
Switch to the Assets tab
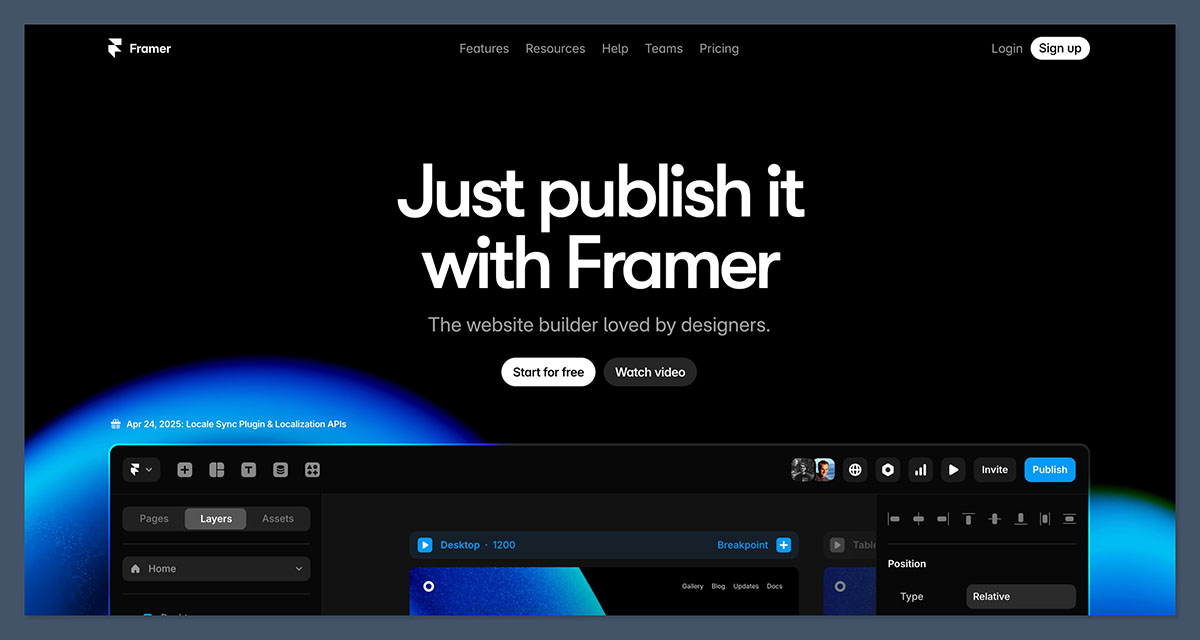(278, 519)
